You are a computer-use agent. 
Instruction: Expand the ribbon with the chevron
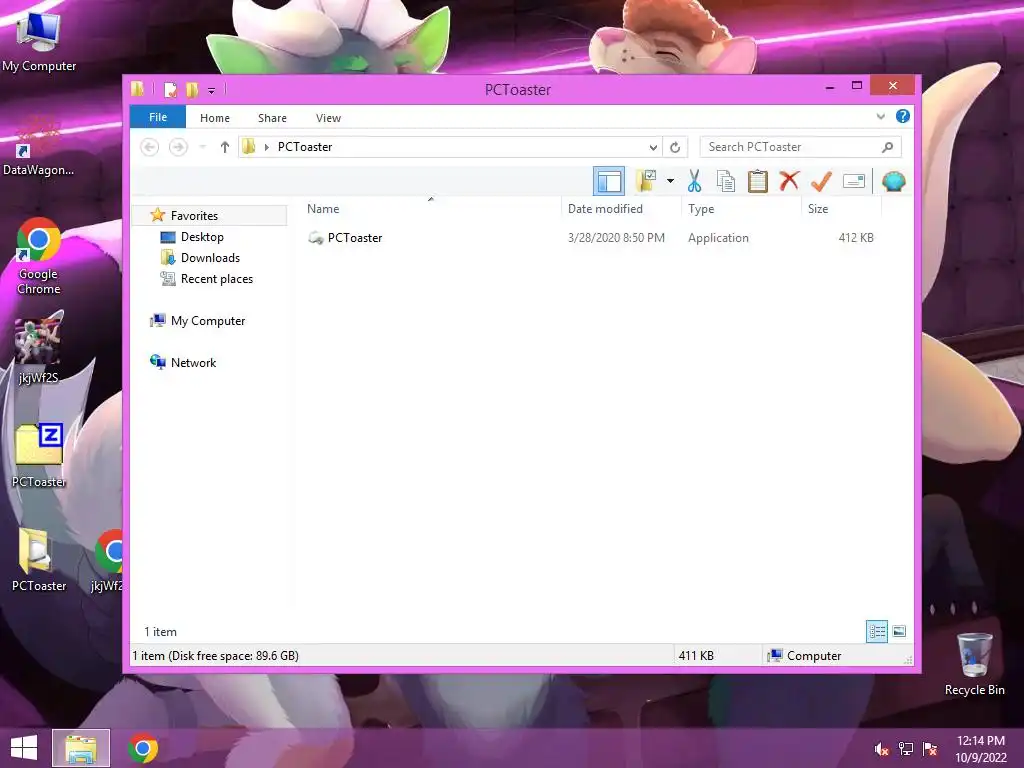(x=880, y=117)
